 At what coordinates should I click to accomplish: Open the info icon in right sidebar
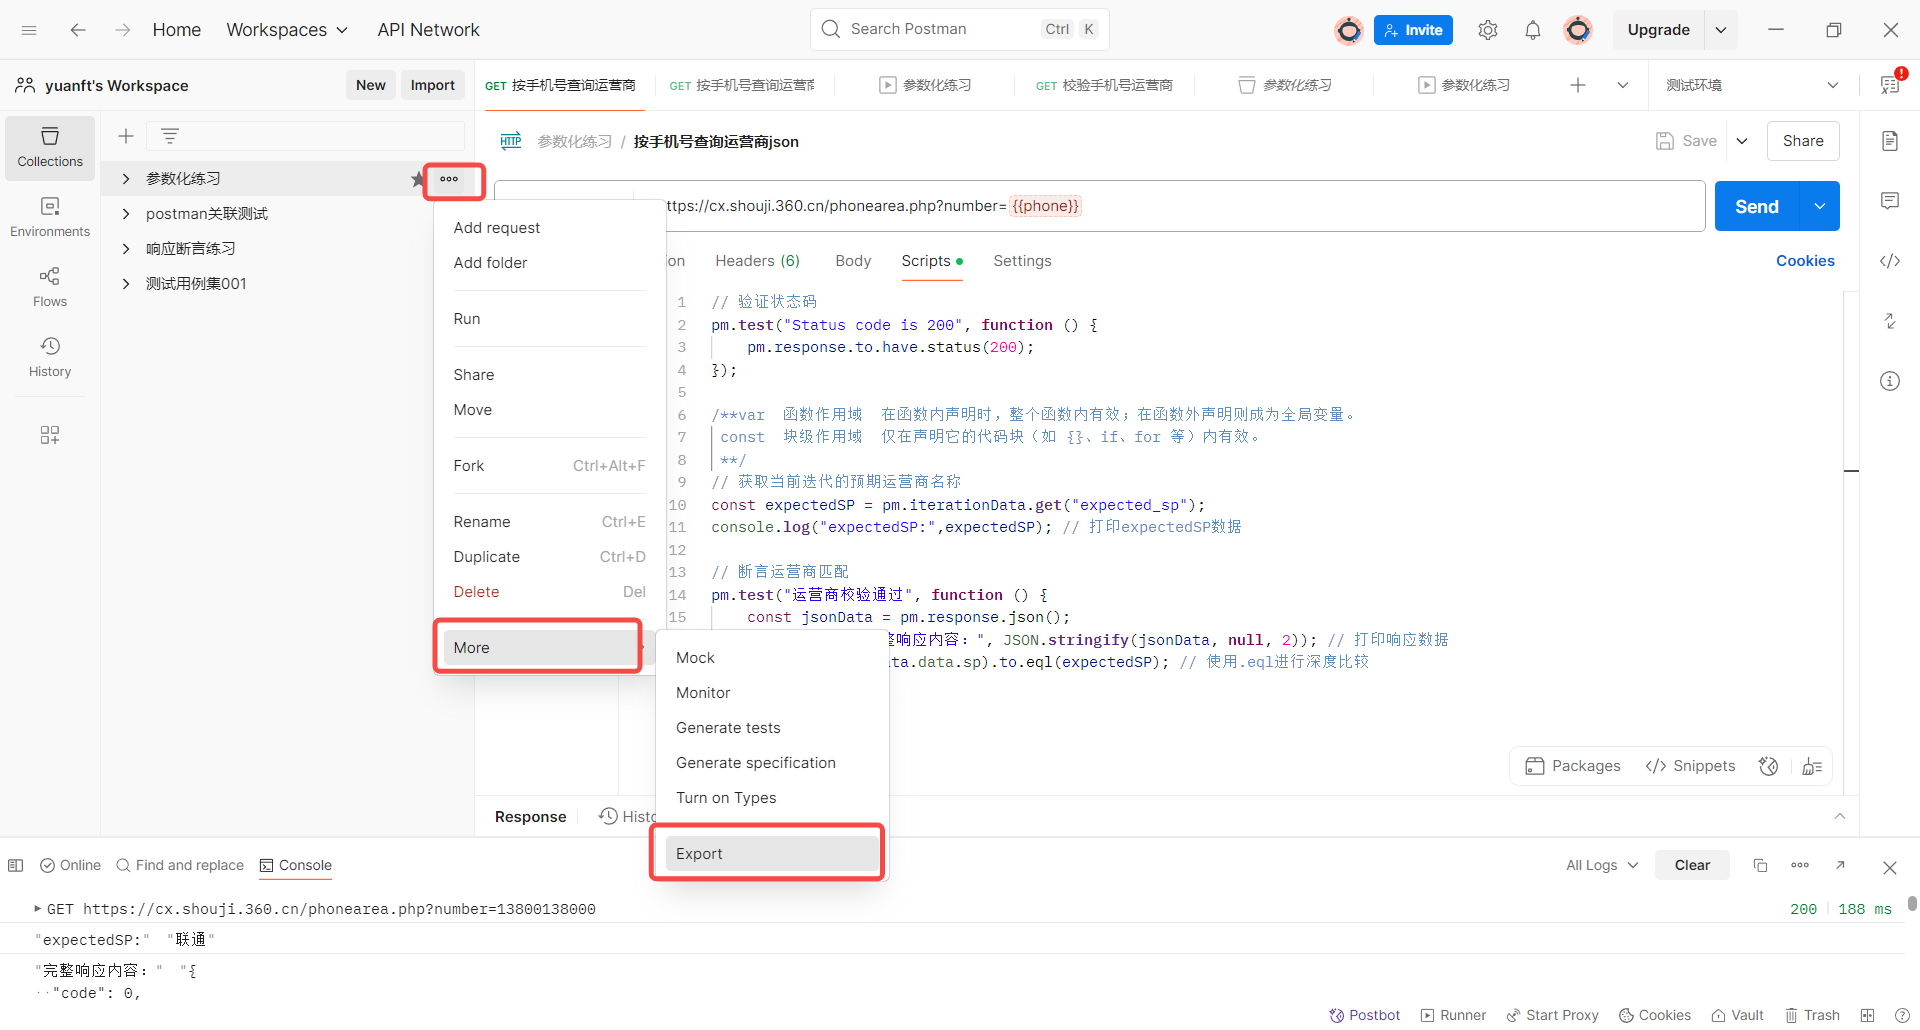pyautogui.click(x=1890, y=381)
